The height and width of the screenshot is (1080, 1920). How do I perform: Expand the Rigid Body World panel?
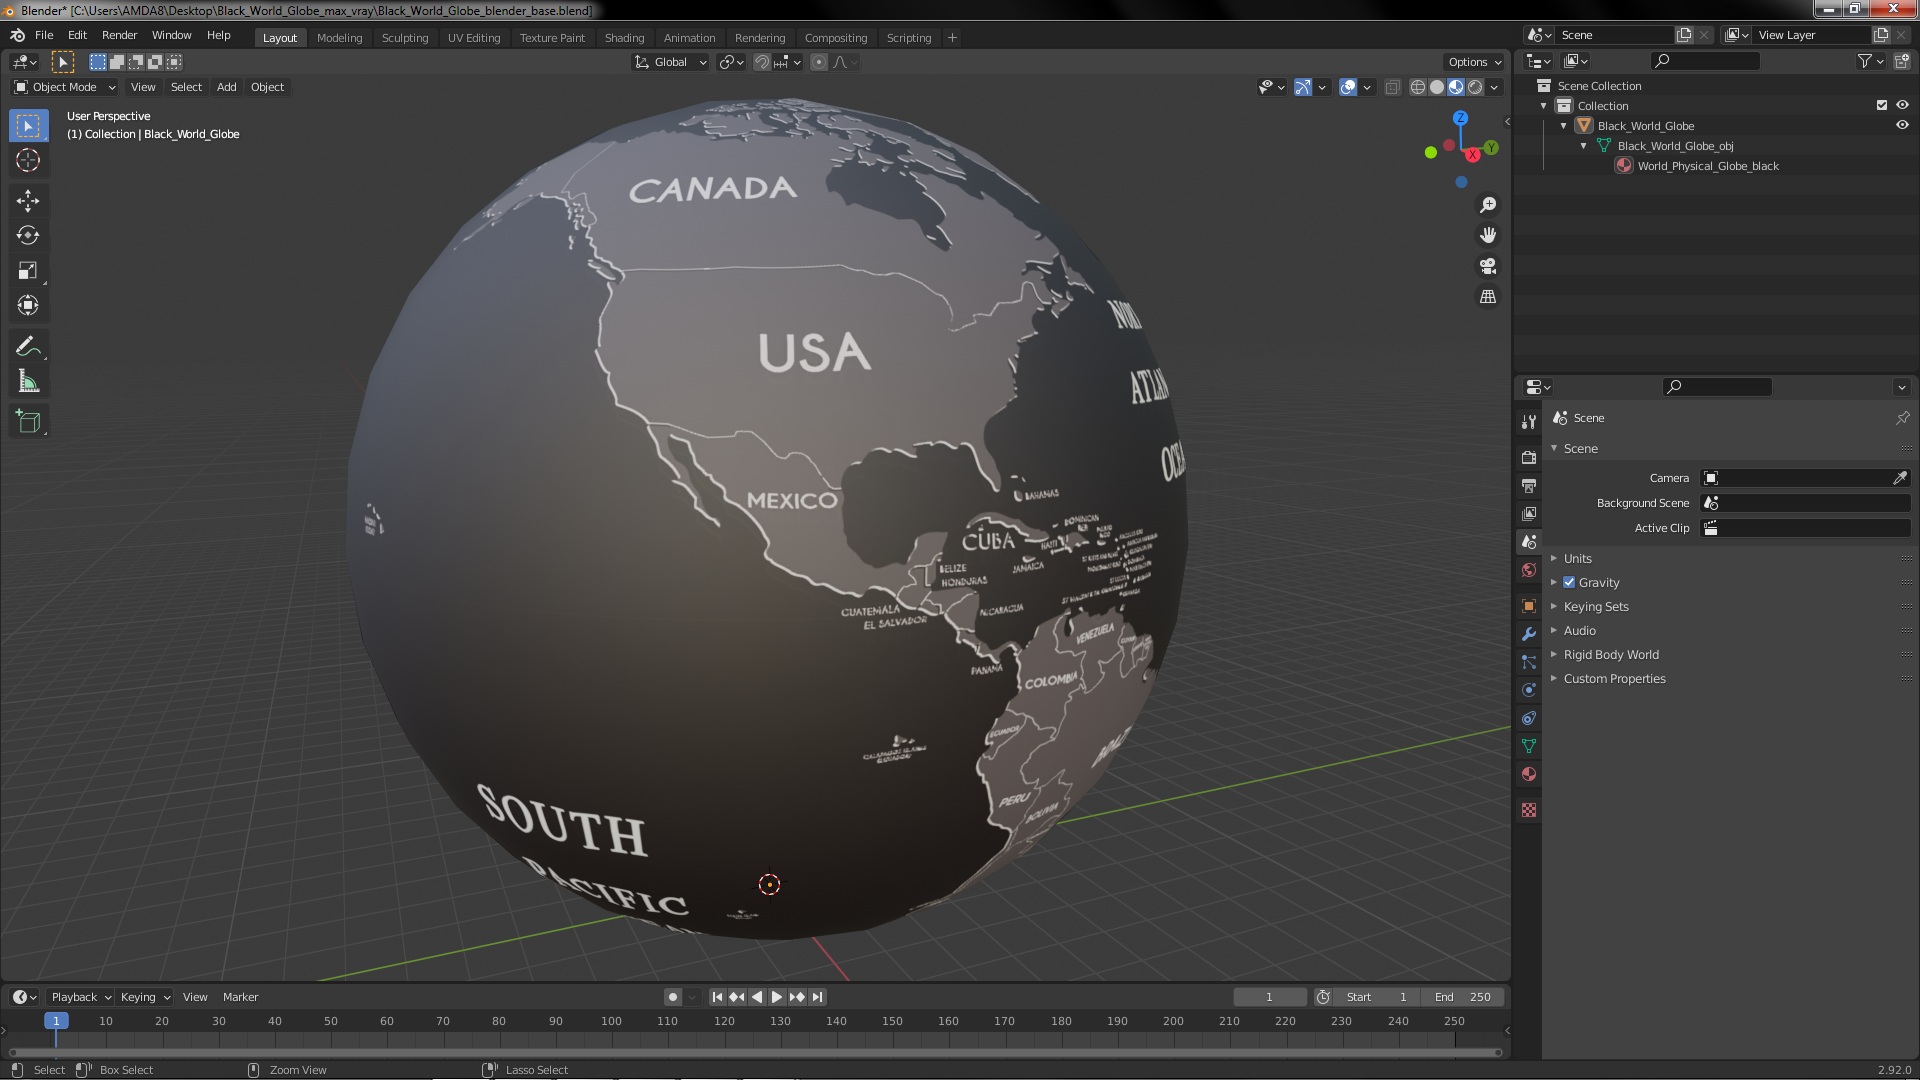(1610, 655)
